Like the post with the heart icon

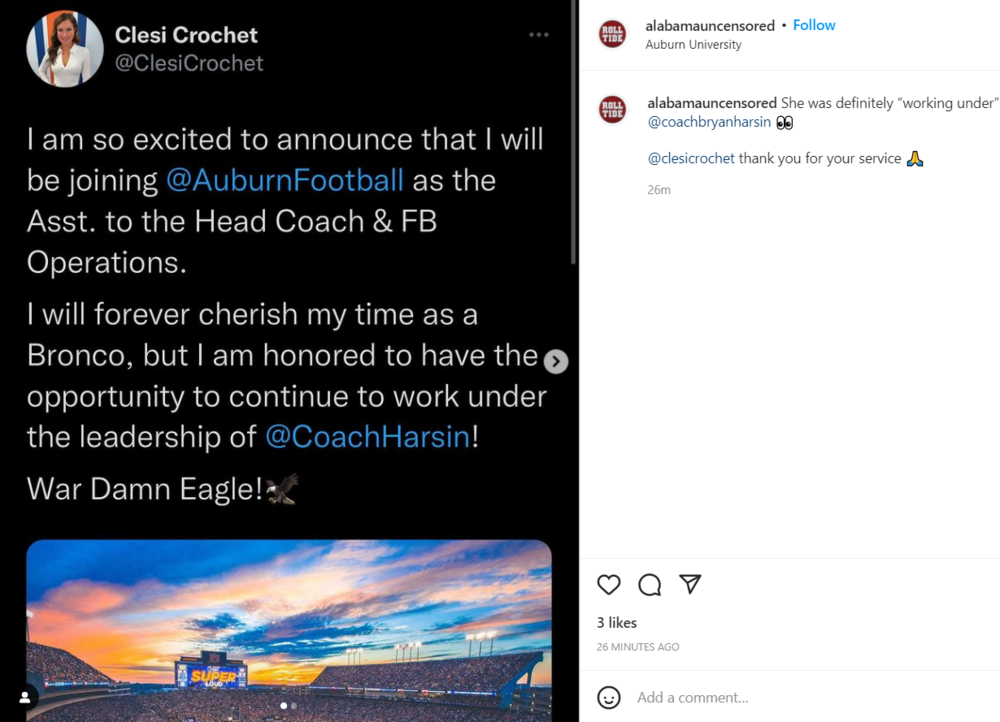609,585
